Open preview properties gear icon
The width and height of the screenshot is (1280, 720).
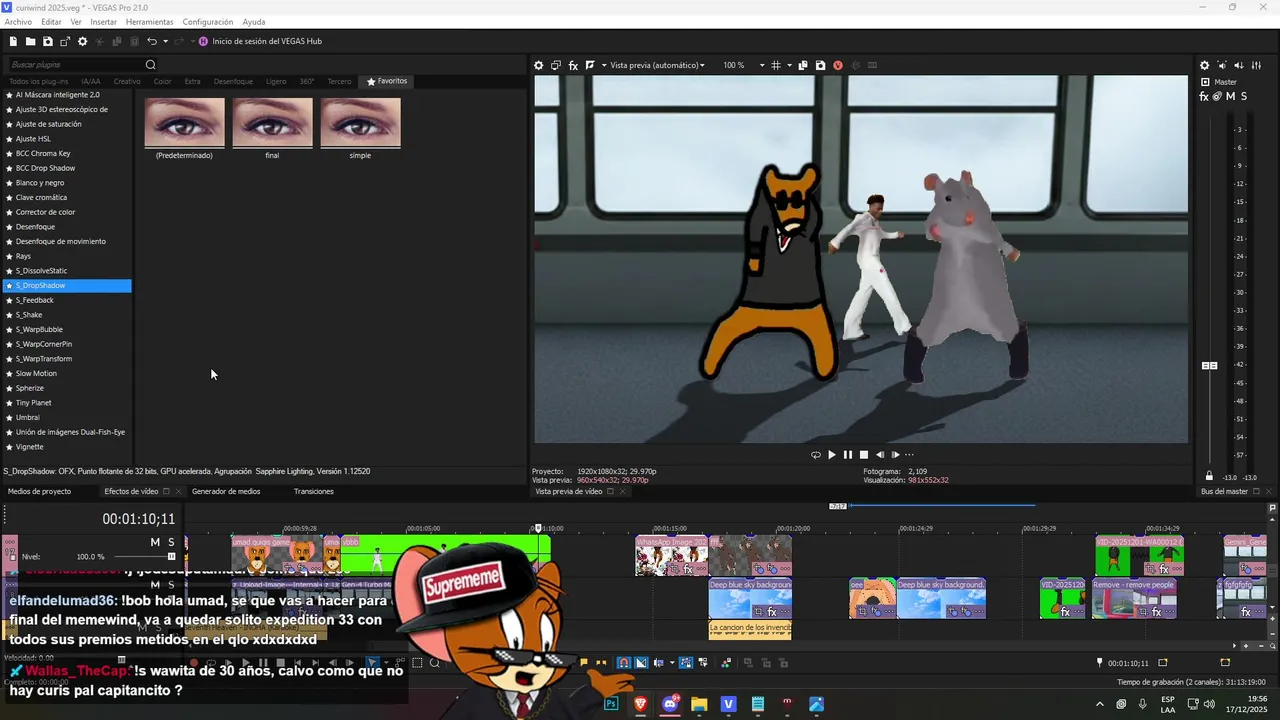539,65
